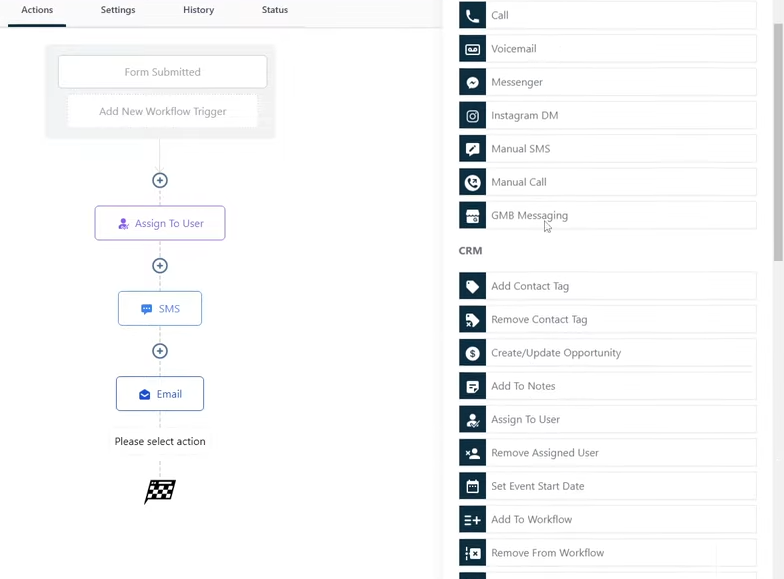Select the SMS workflow node
The width and height of the screenshot is (784, 579).
pyautogui.click(x=160, y=308)
